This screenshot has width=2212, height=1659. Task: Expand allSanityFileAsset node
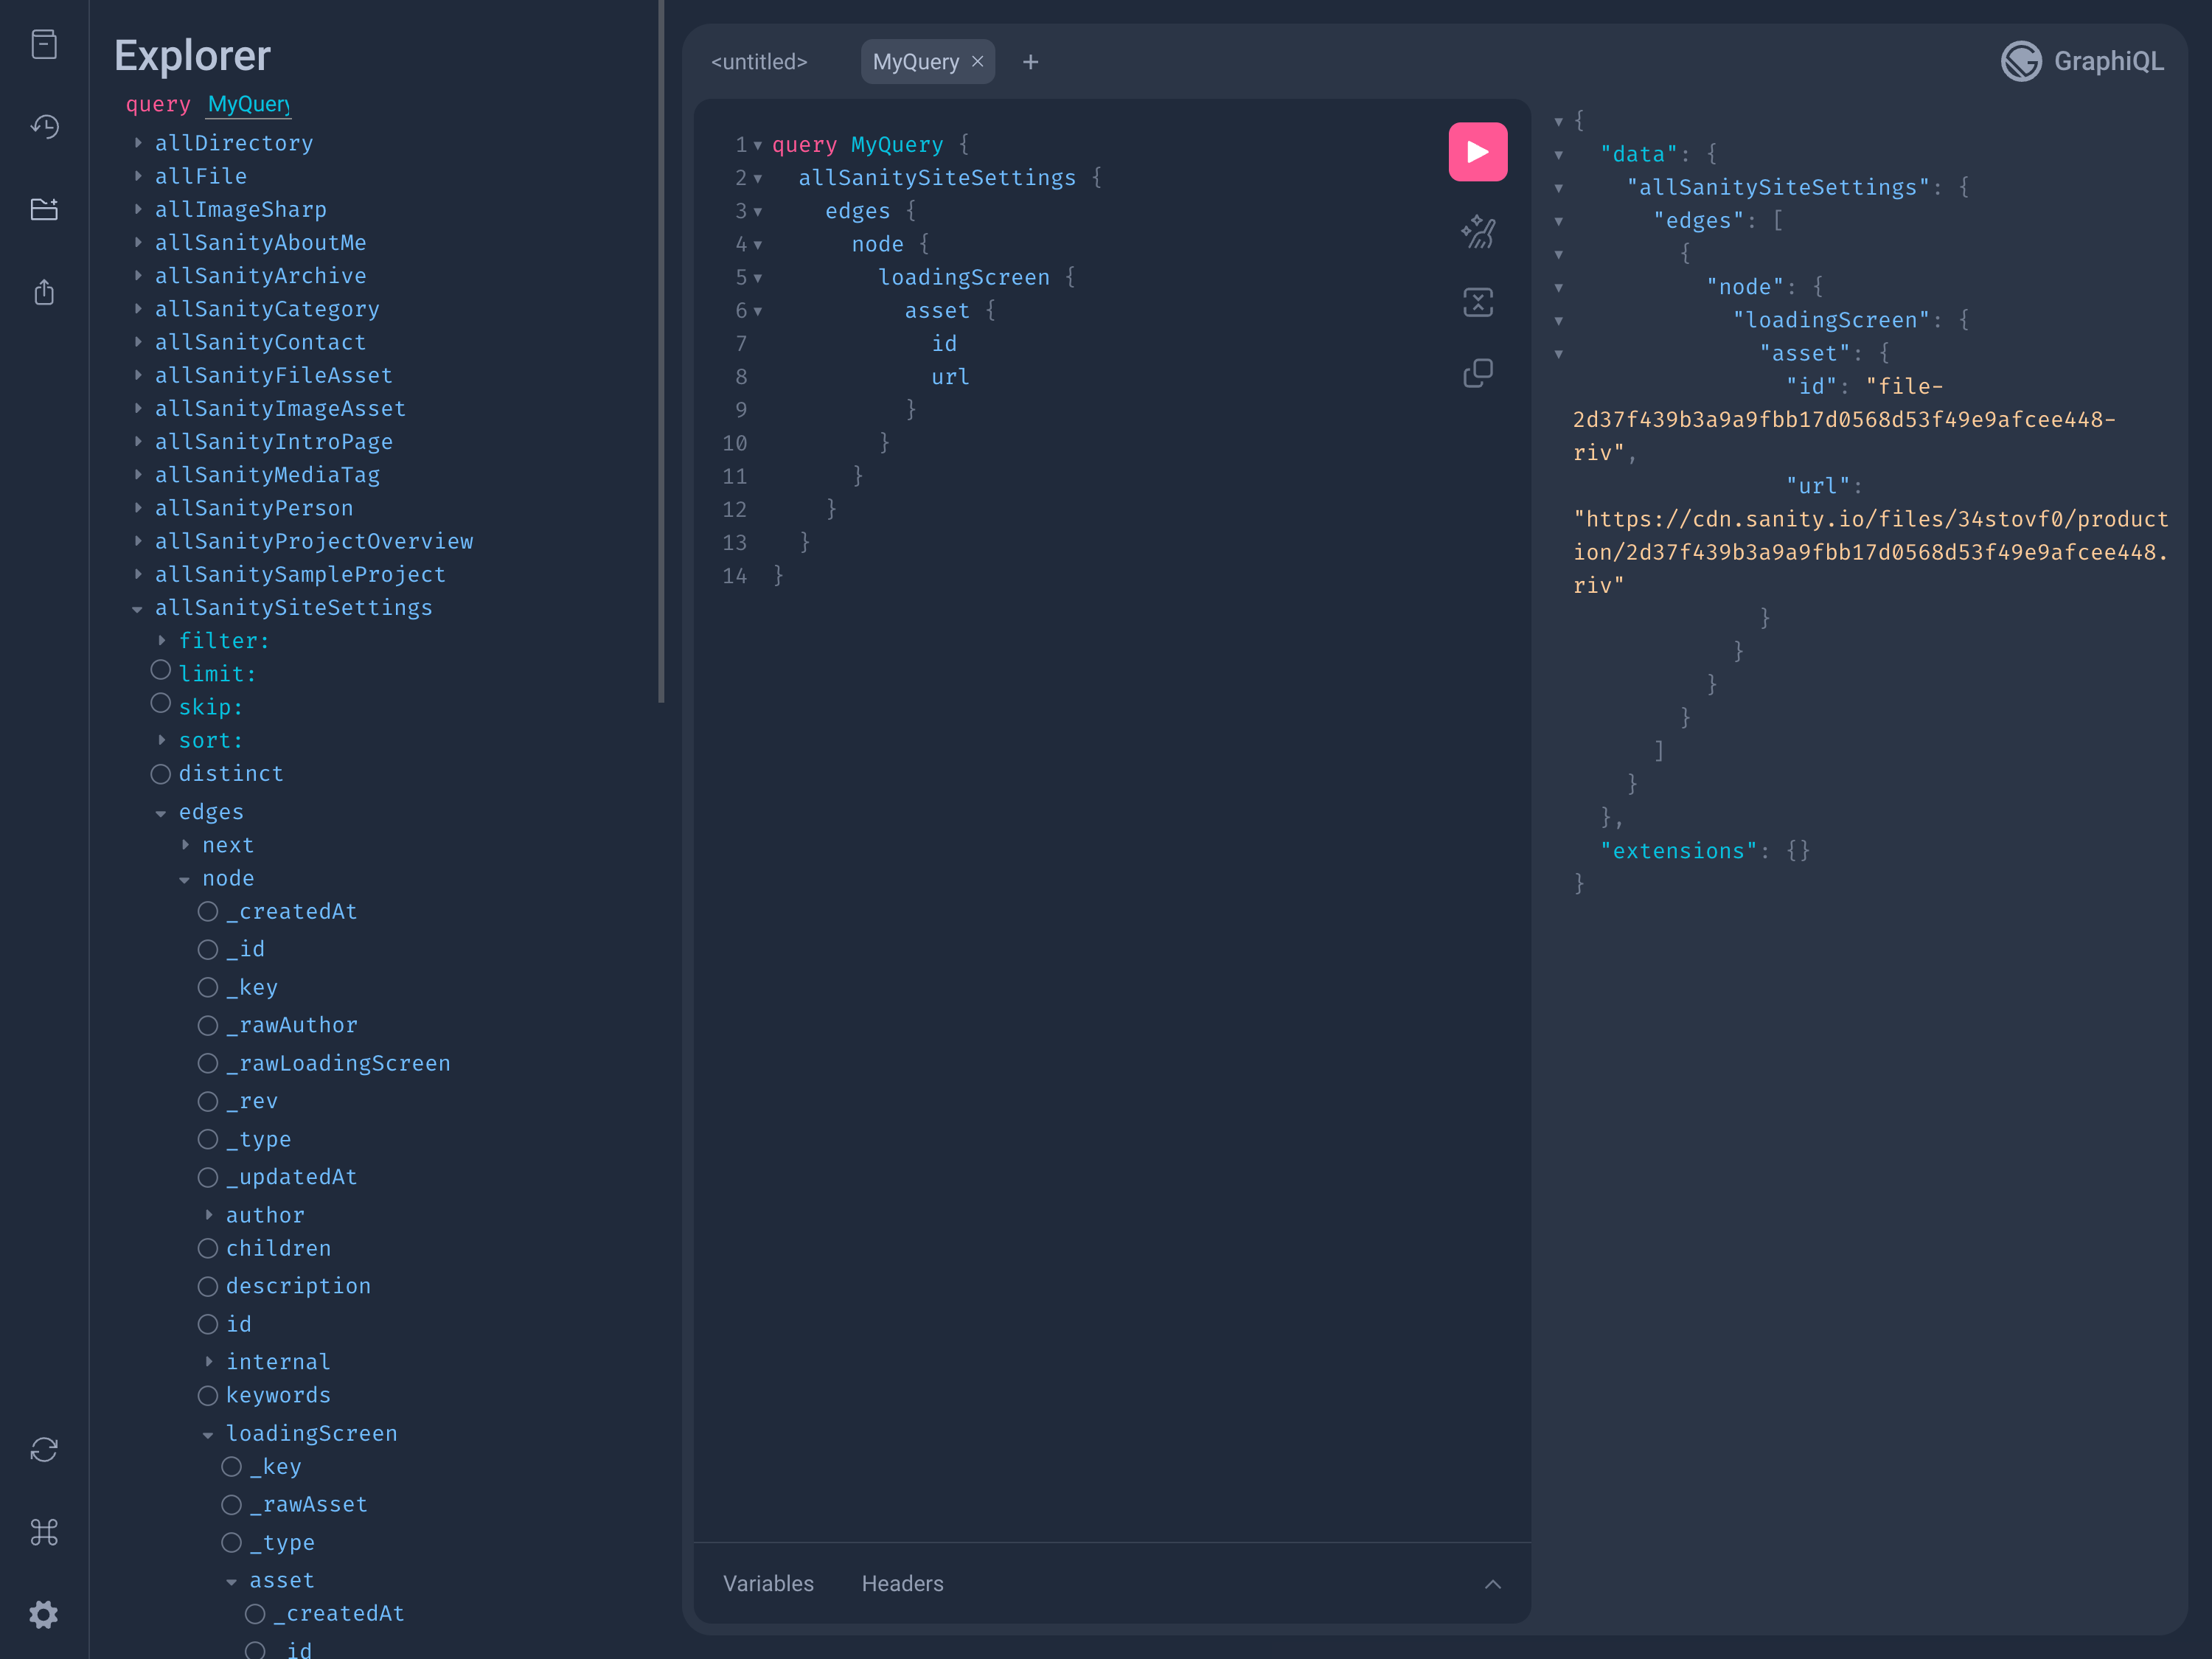point(138,375)
